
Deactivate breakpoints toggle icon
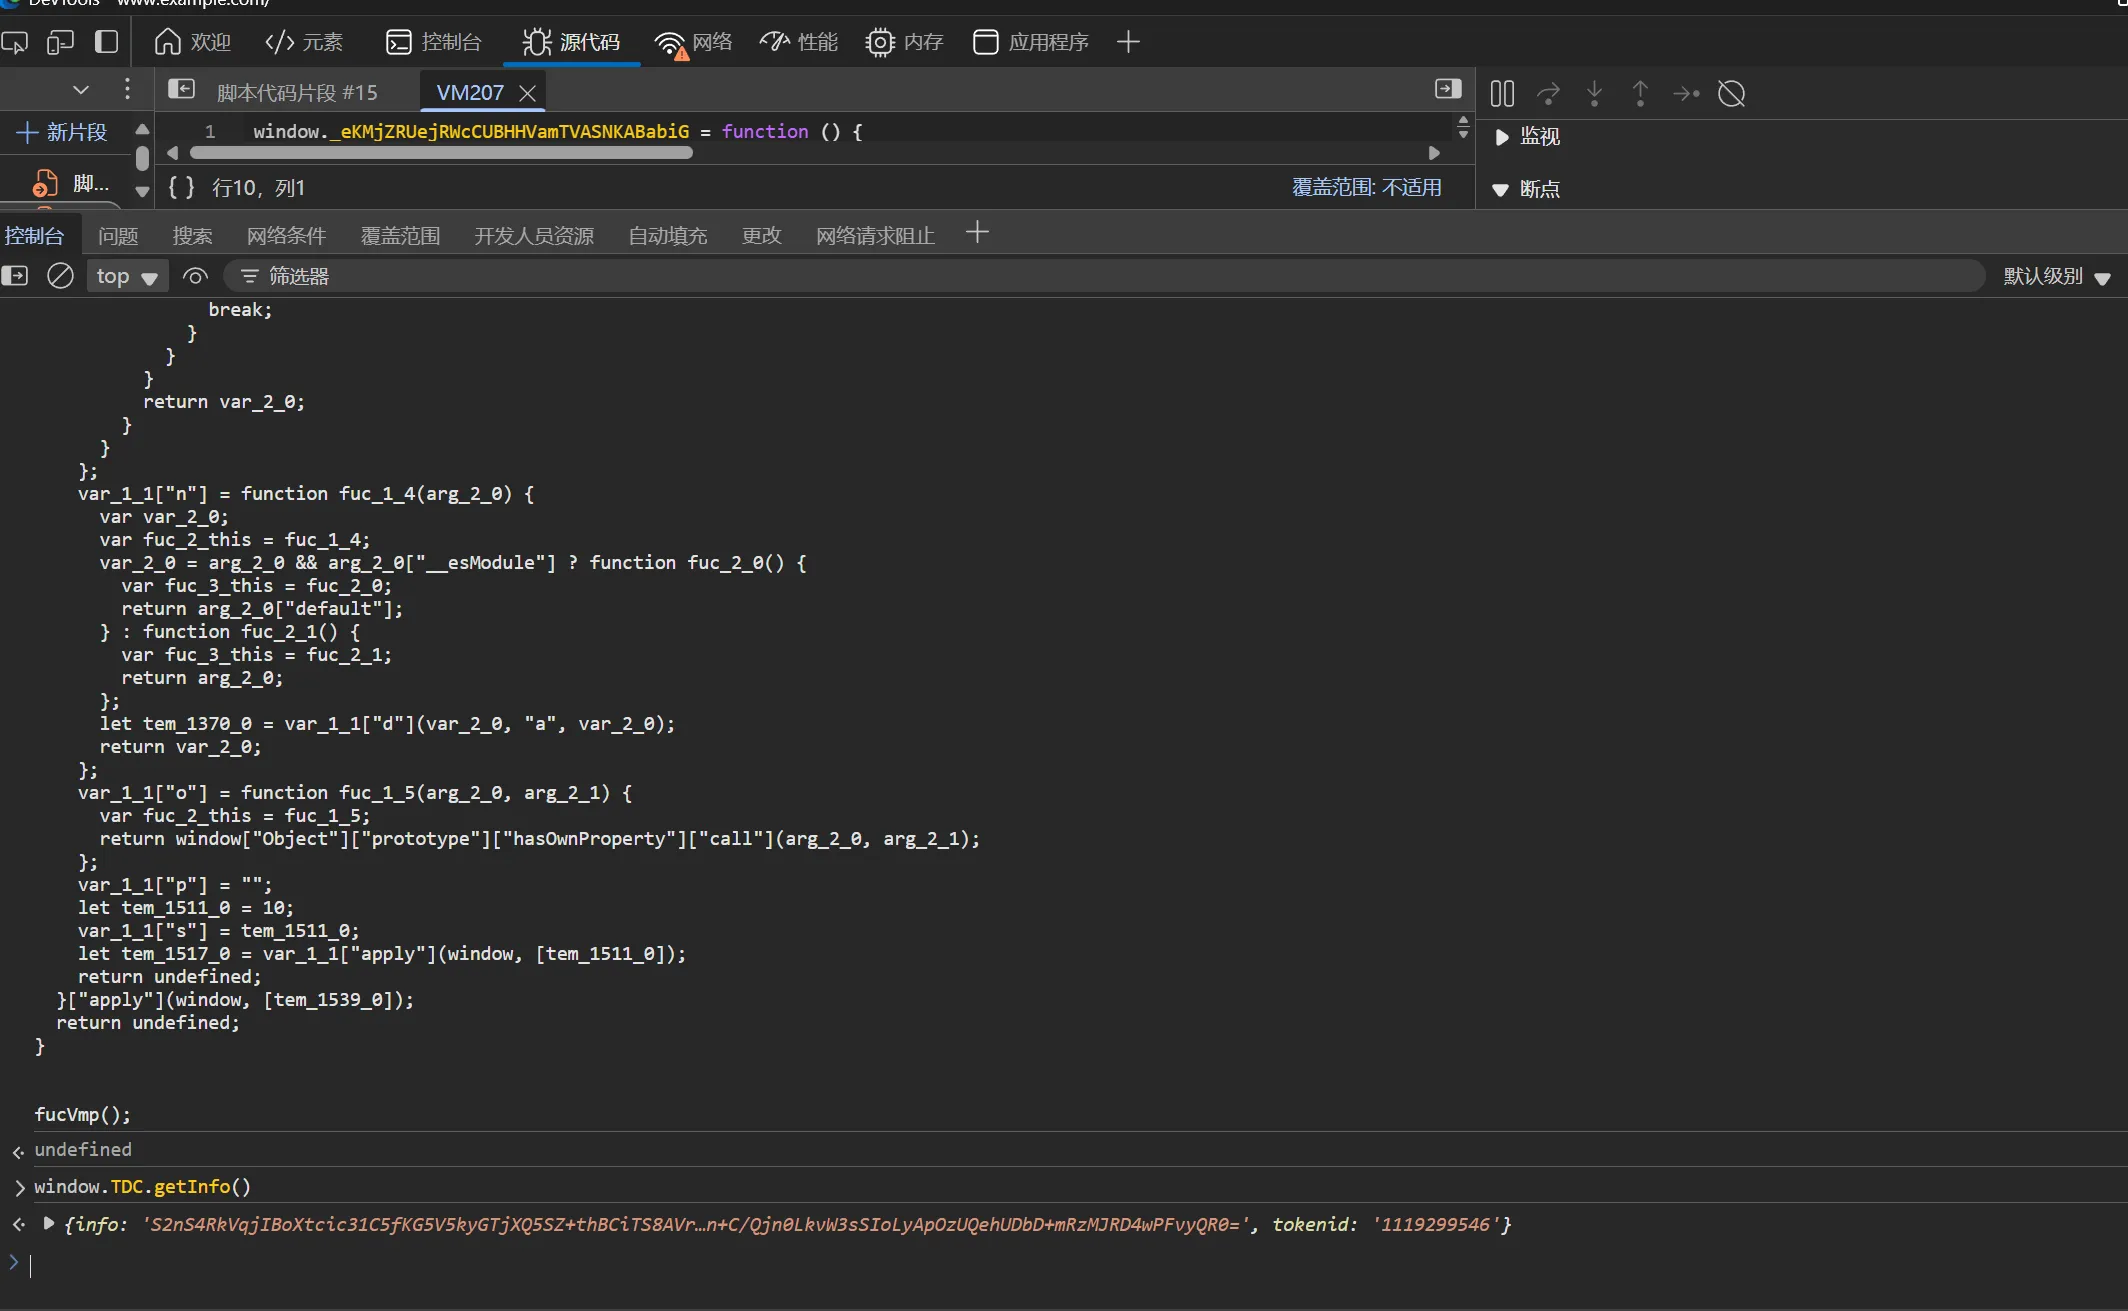click(x=1732, y=94)
